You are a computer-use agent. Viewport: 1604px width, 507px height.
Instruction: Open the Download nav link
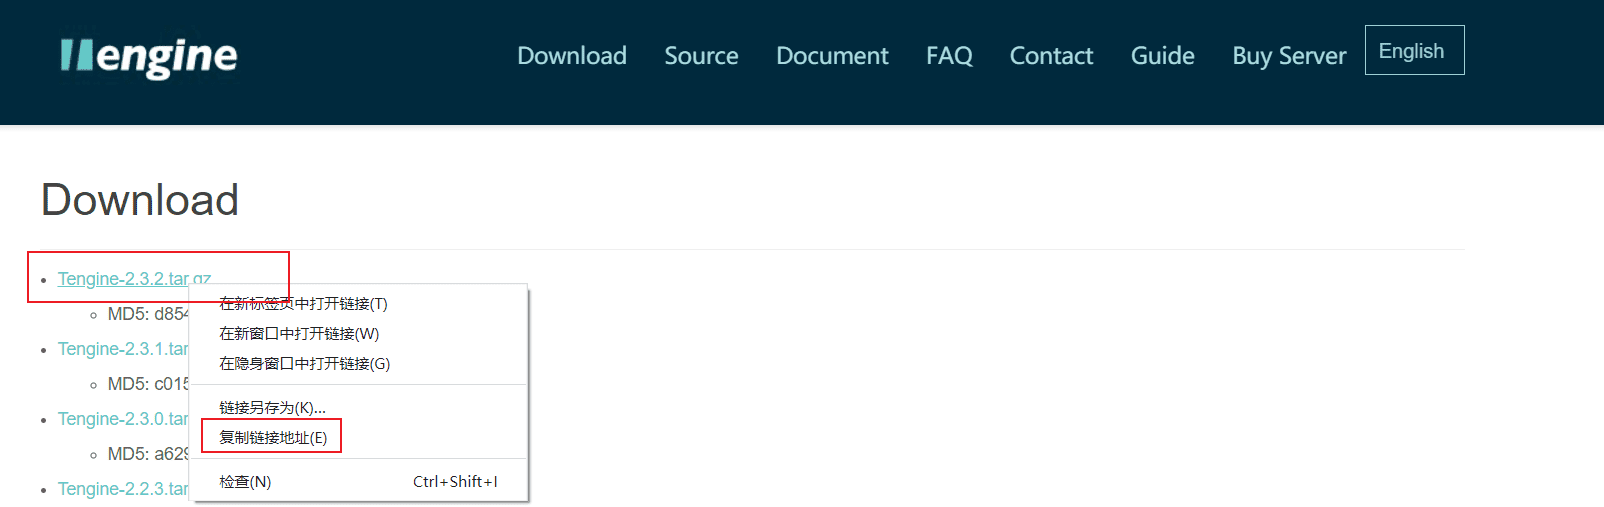pyautogui.click(x=572, y=56)
